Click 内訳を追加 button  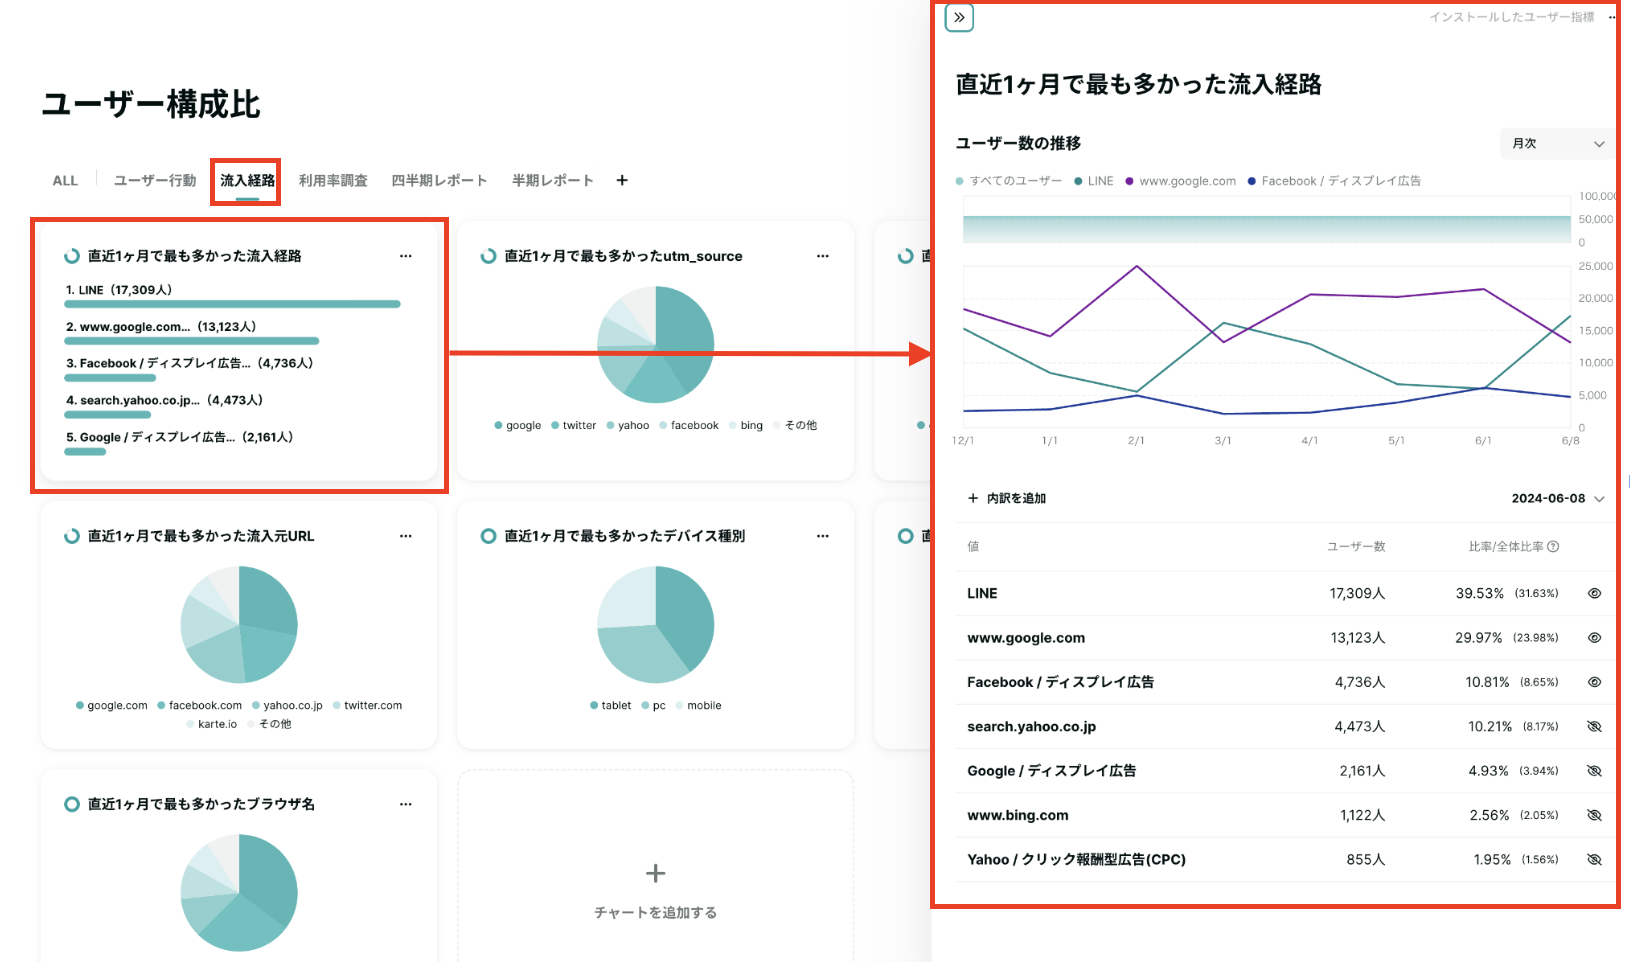(x=1007, y=498)
